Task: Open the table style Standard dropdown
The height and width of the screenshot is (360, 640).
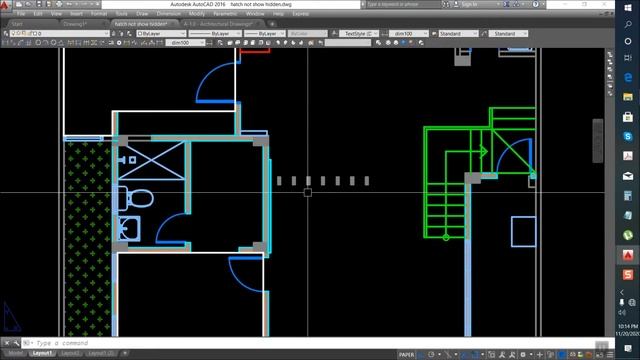Action: 458,33
